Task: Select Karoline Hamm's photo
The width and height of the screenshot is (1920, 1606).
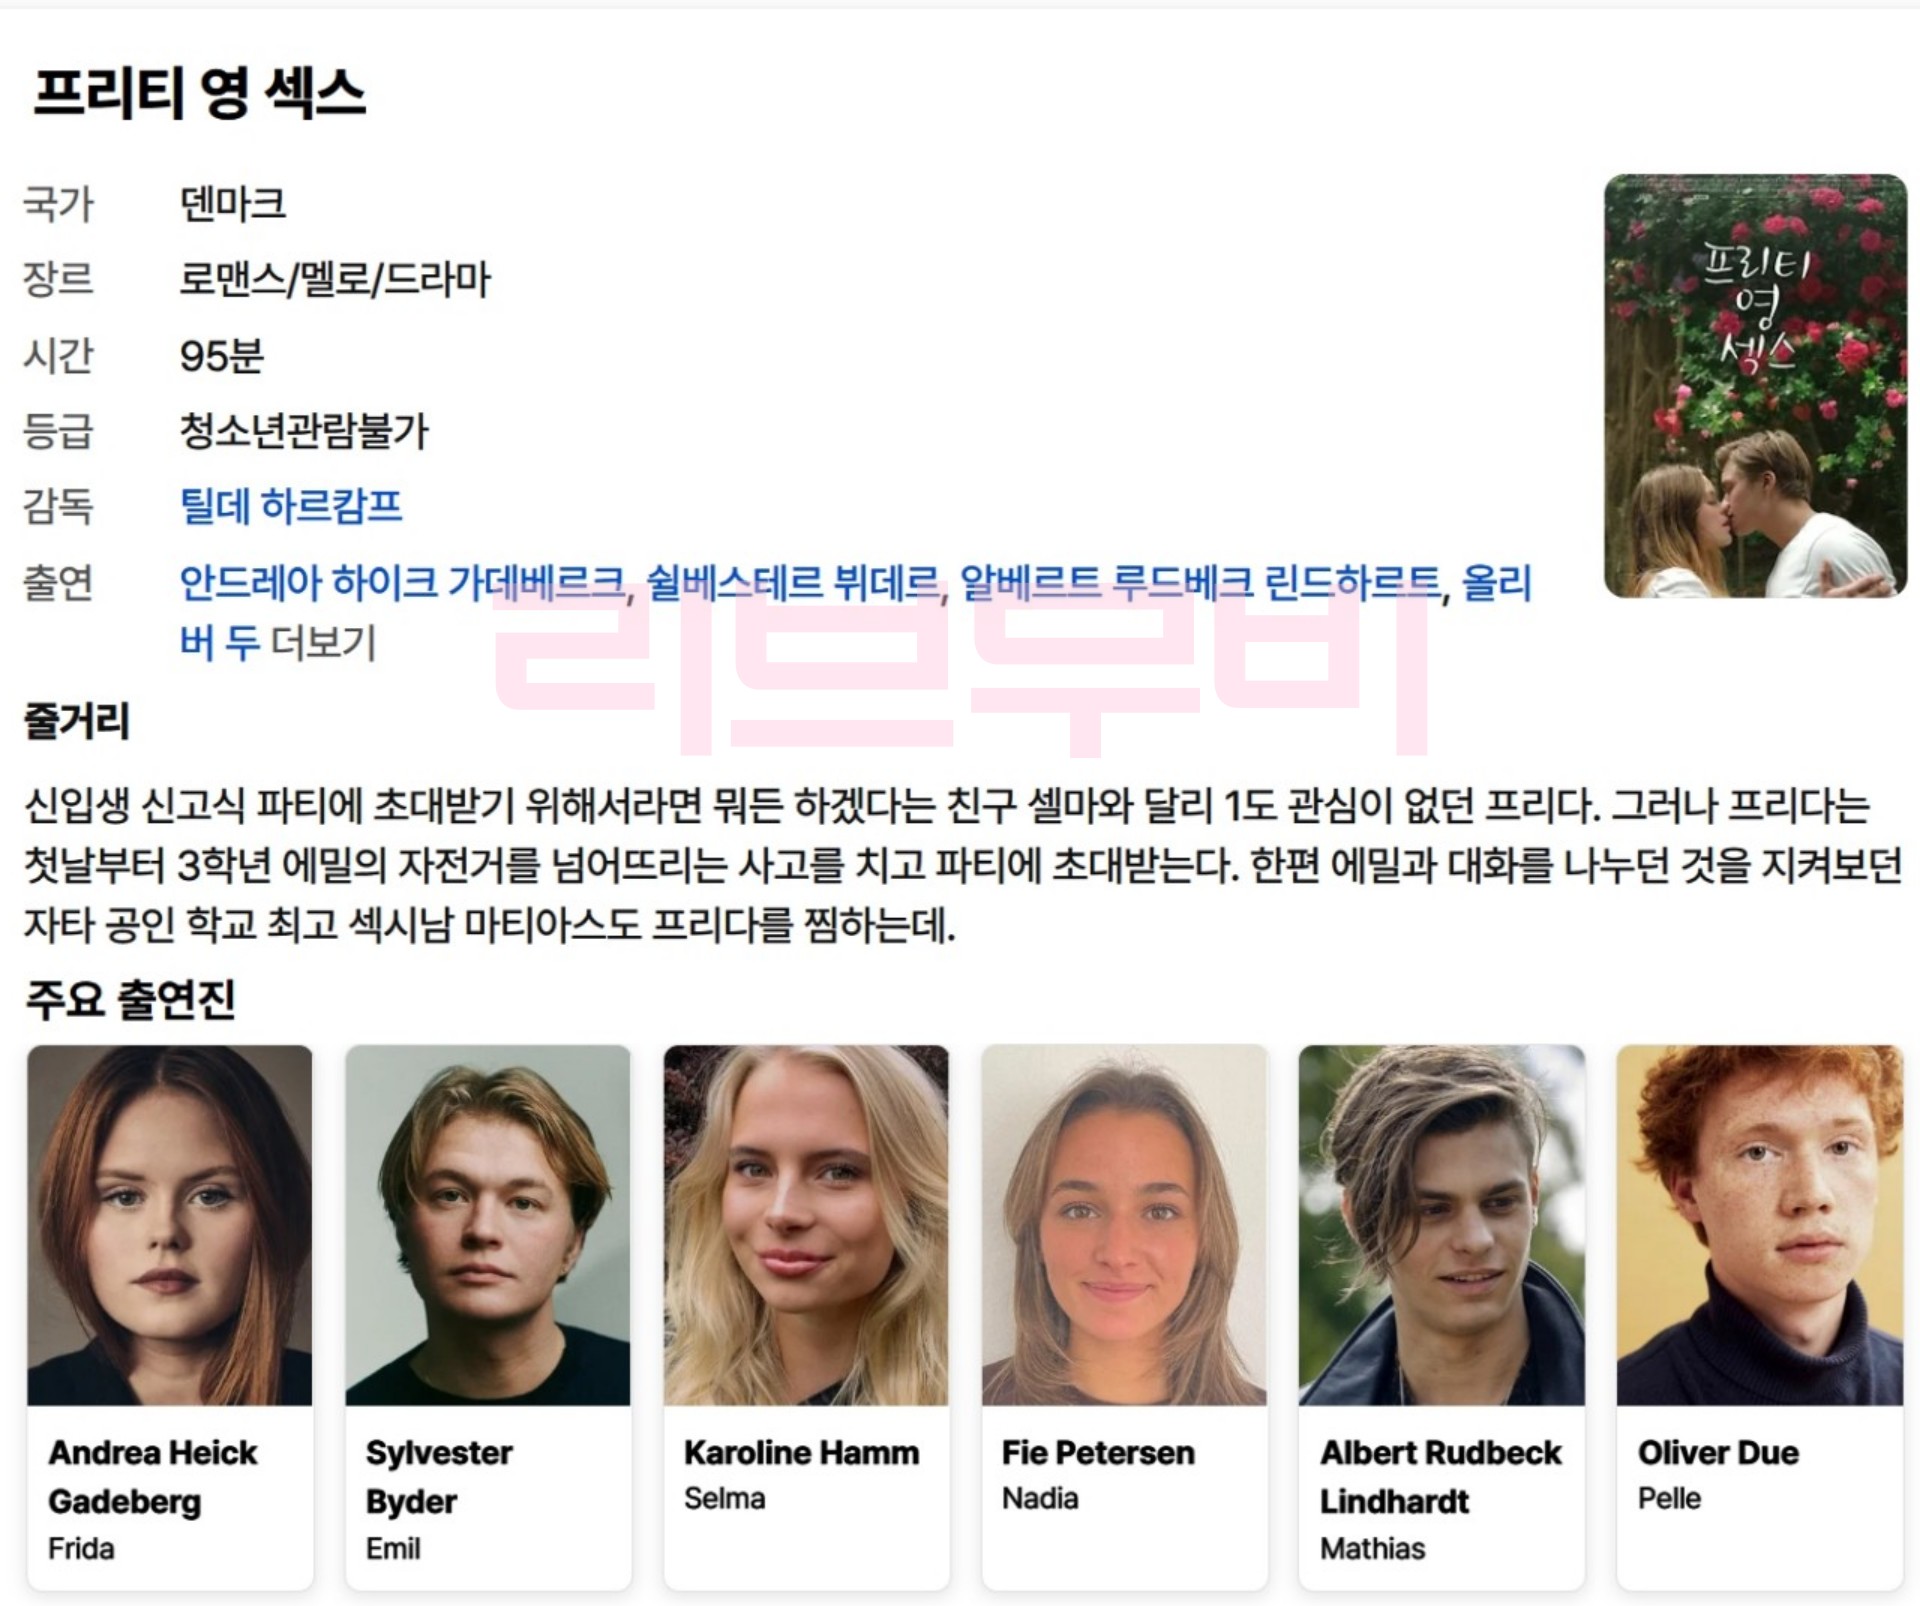Action: (806, 1225)
